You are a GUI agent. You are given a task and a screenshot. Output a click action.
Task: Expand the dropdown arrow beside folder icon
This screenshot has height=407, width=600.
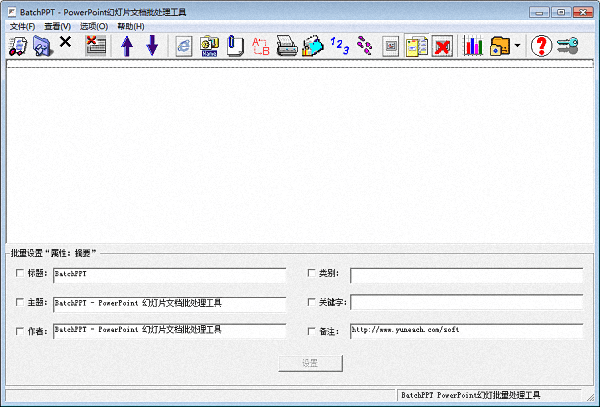[x=517, y=46]
